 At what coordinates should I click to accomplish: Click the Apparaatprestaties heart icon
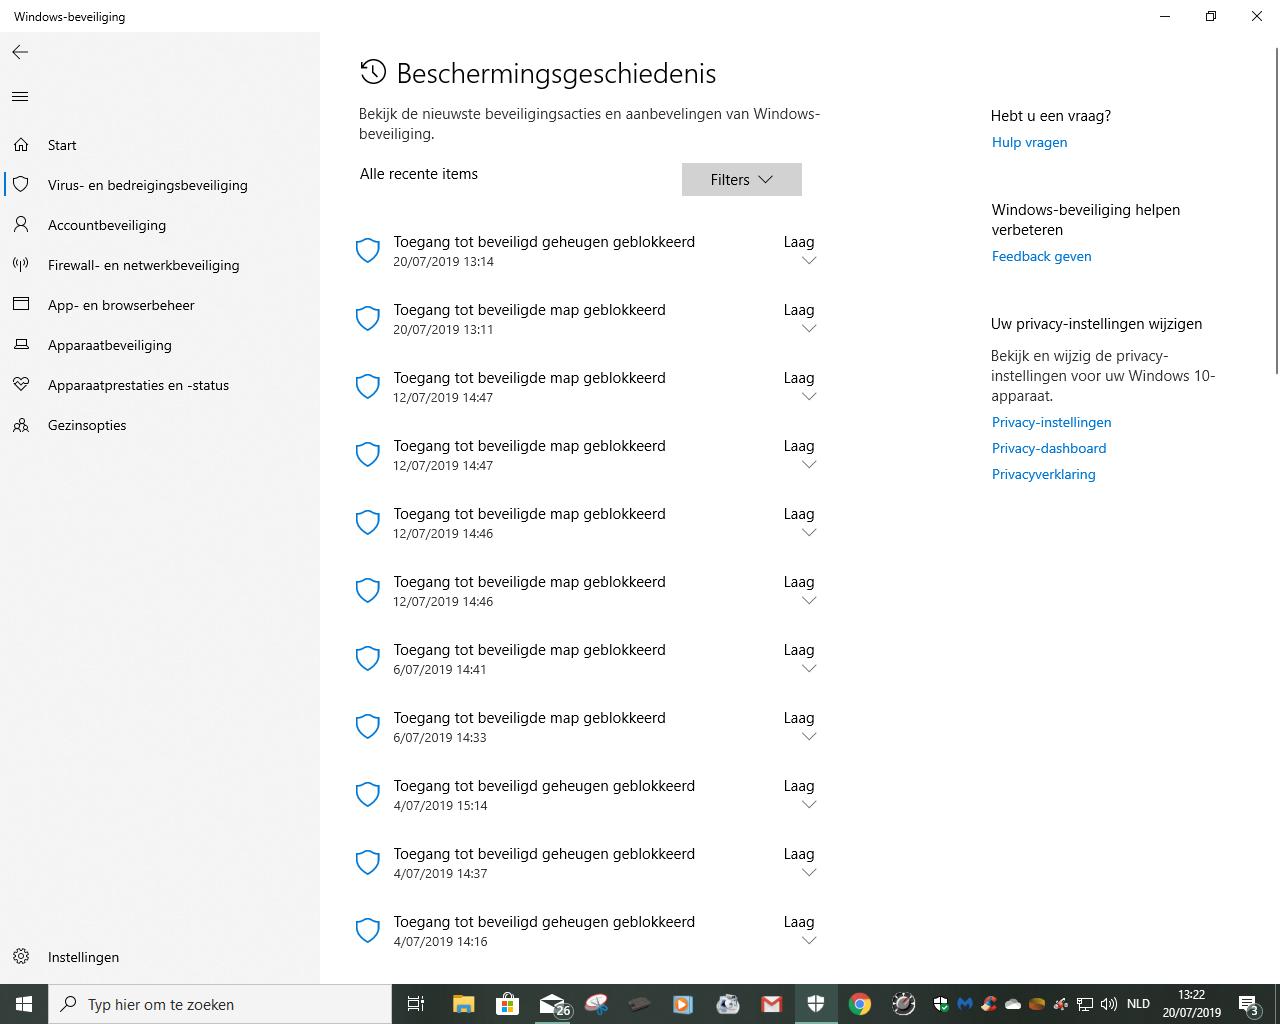tap(21, 385)
